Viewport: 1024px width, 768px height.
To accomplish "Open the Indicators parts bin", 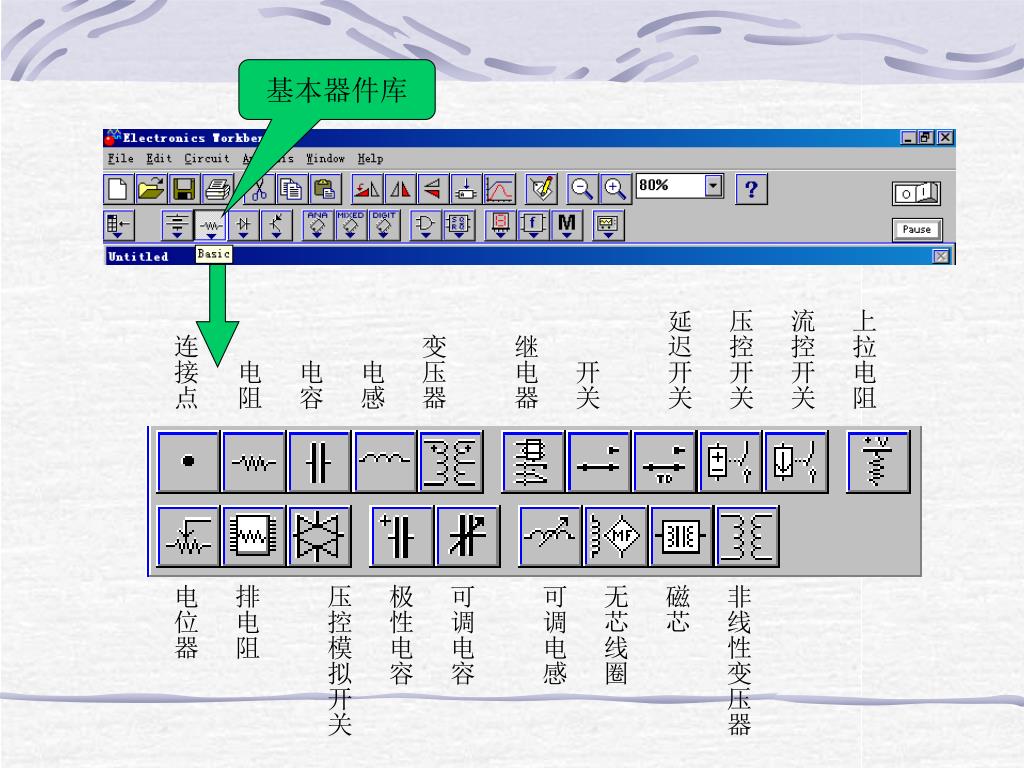I will (x=501, y=225).
